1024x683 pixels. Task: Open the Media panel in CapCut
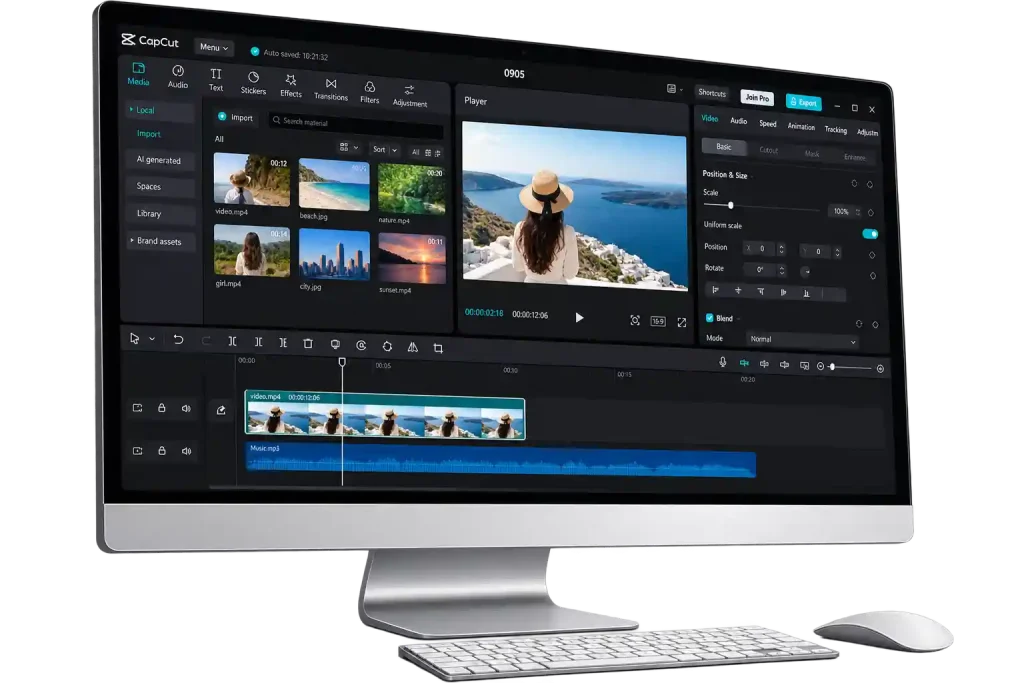138,74
